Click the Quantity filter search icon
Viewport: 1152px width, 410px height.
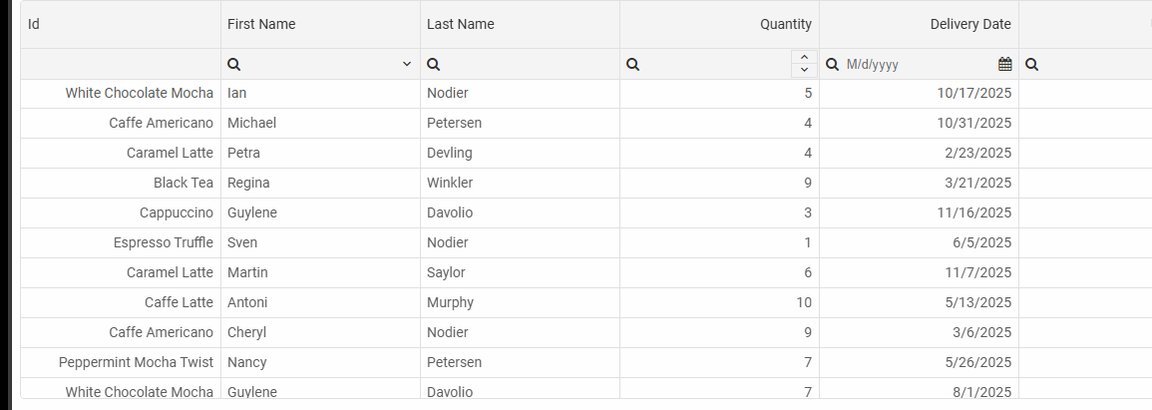pyautogui.click(x=633, y=65)
